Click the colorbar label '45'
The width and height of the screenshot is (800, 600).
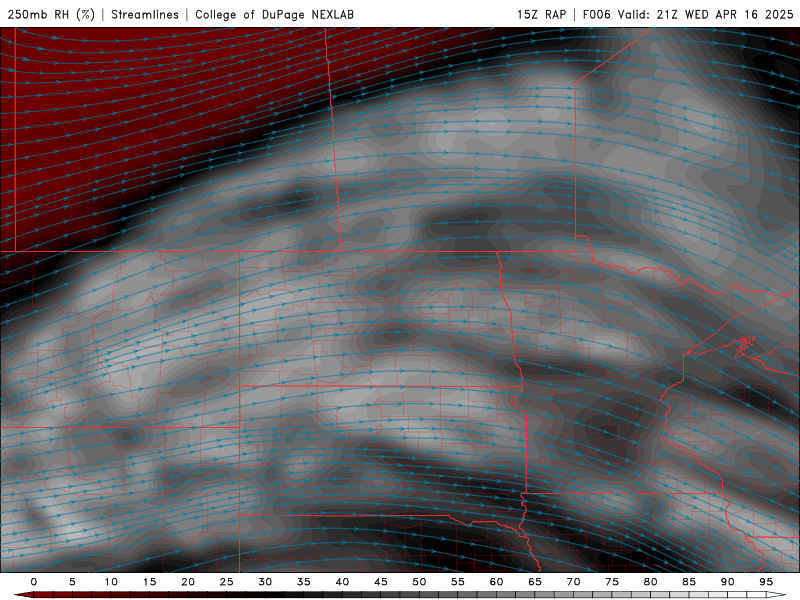click(x=381, y=582)
